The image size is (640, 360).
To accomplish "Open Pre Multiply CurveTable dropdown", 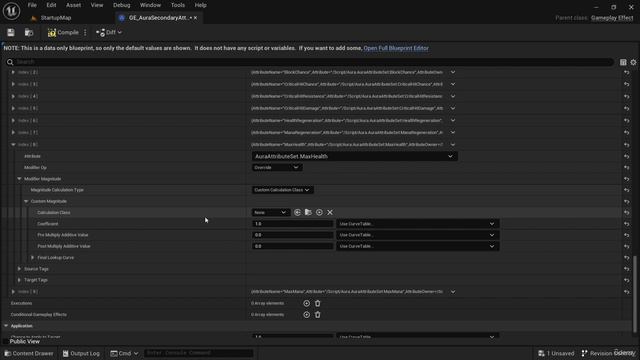I will 418,235.
